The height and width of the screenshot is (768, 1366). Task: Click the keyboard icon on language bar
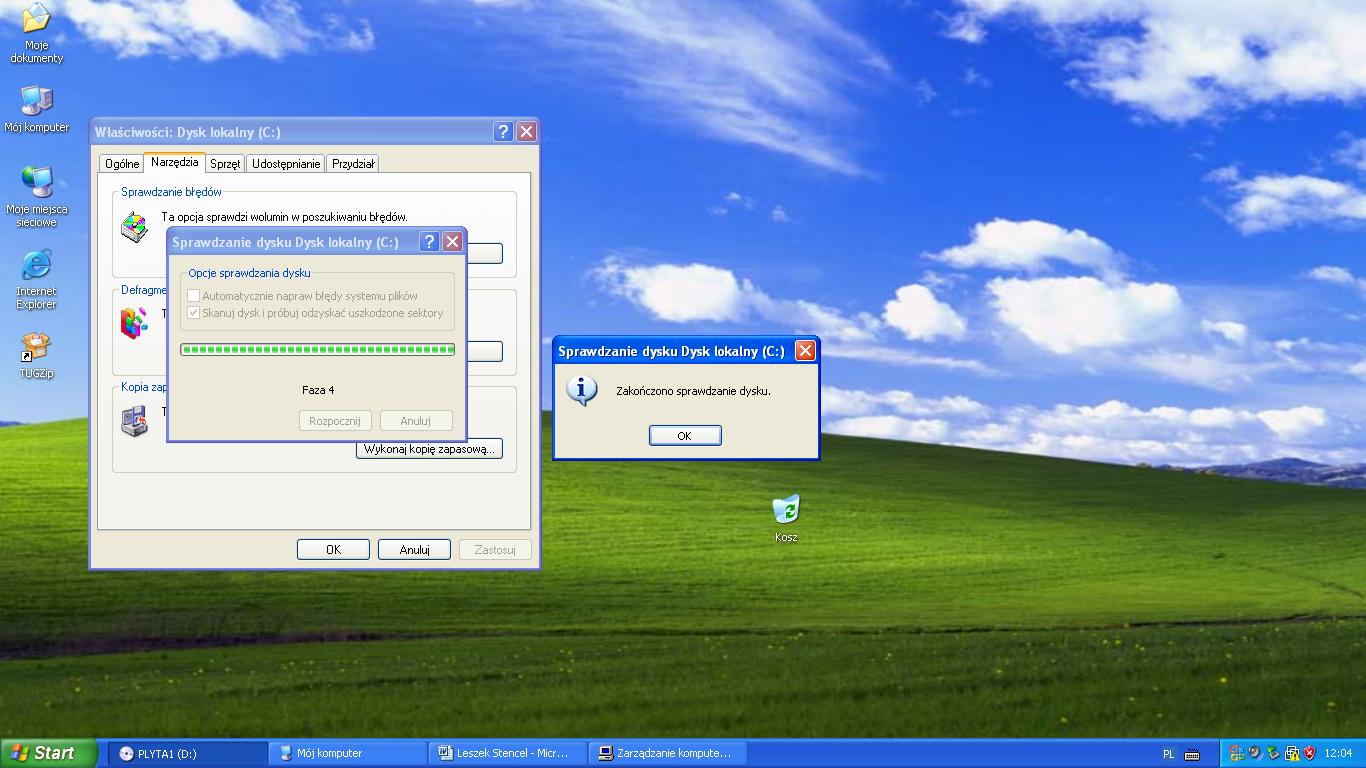1192,754
